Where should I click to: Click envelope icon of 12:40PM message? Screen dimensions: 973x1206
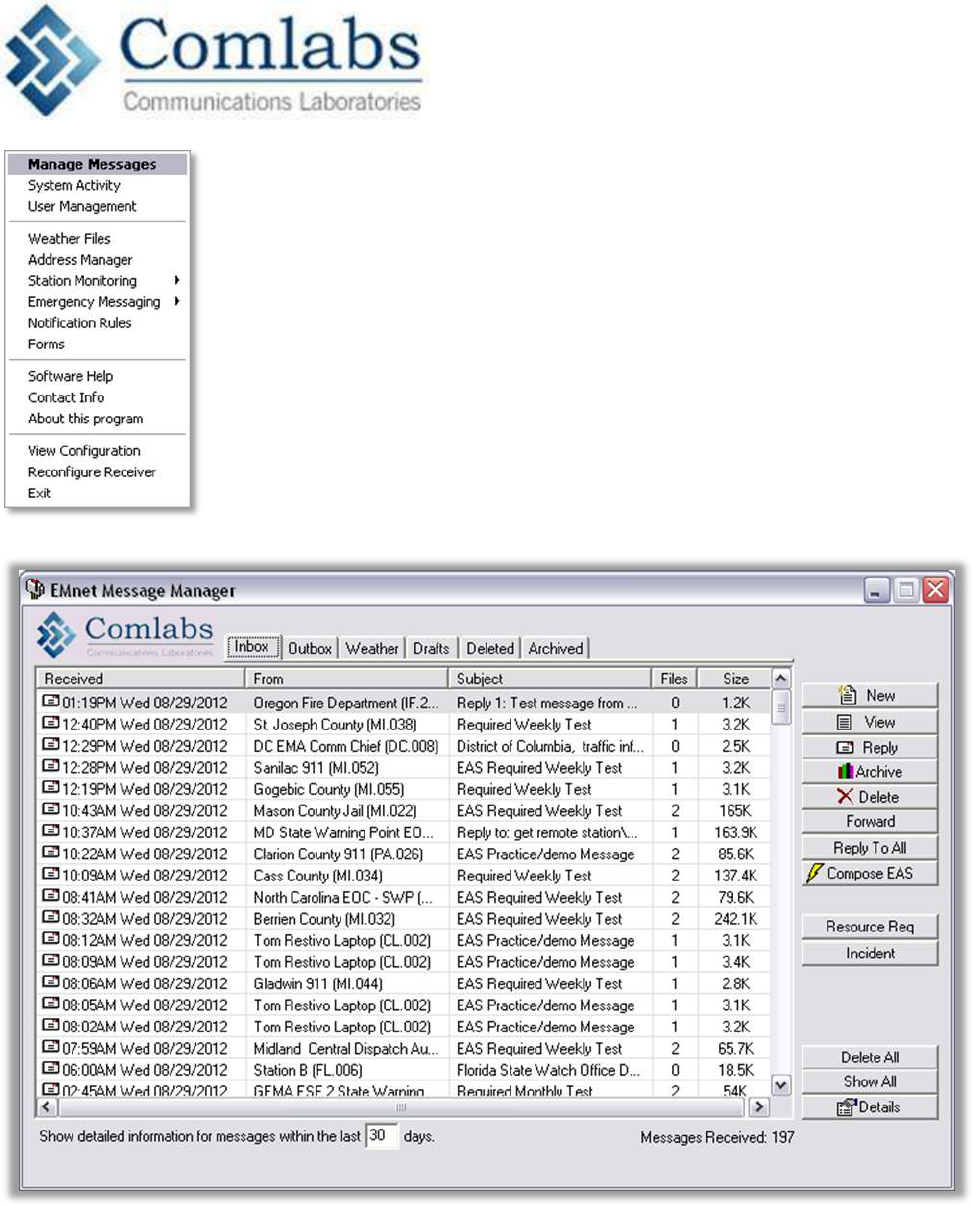pos(50,723)
